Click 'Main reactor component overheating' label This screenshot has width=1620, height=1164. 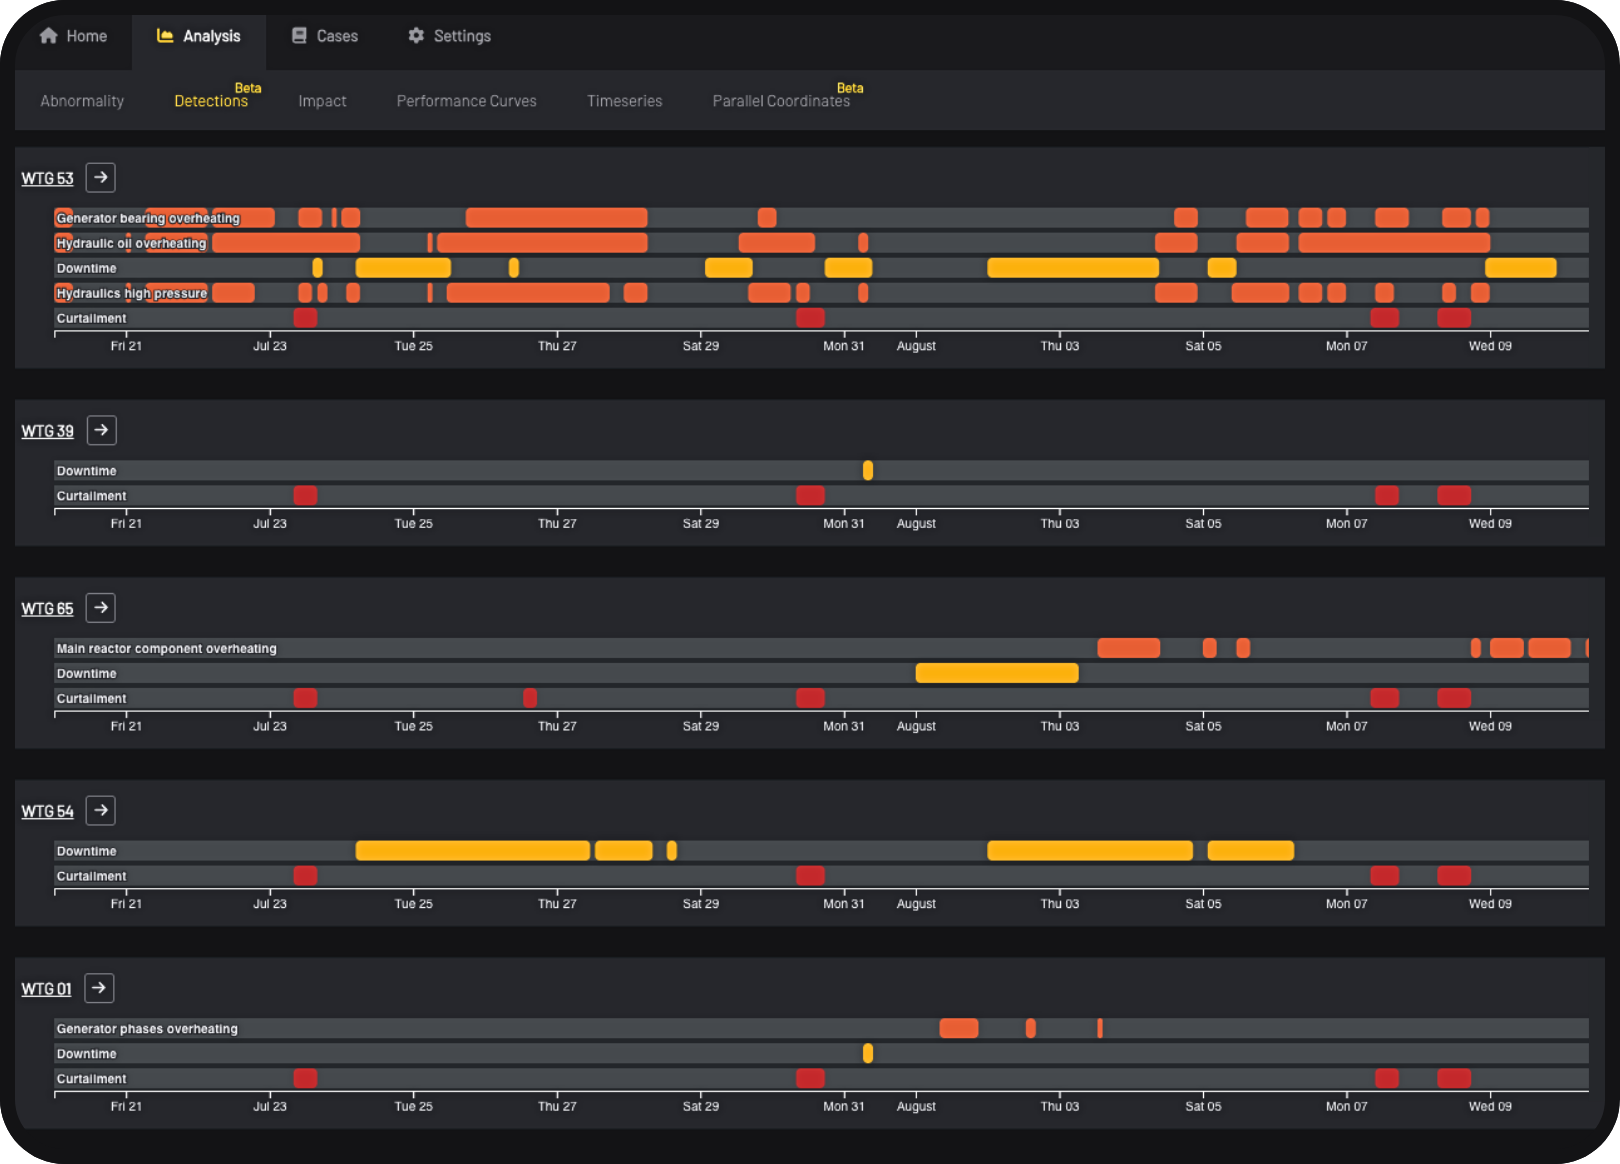pyautogui.click(x=166, y=649)
